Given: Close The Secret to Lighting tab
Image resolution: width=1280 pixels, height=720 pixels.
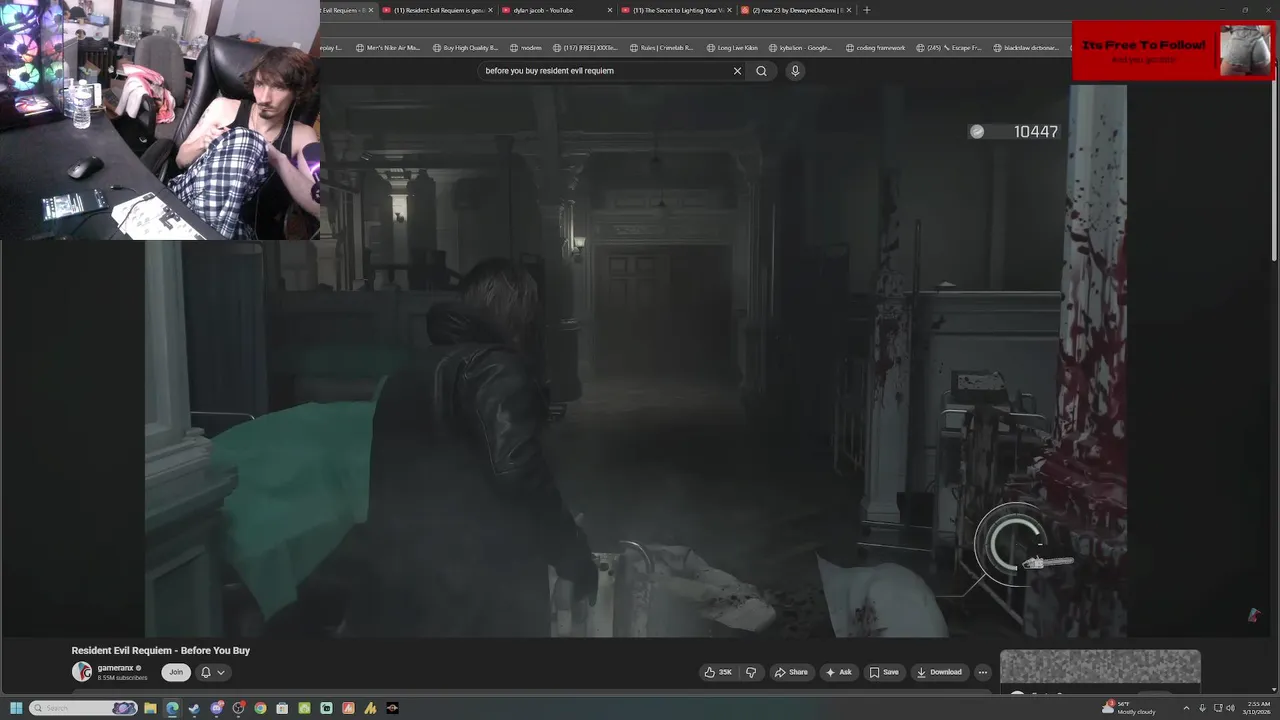Looking at the screenshot, I should [x=729, y=10].
